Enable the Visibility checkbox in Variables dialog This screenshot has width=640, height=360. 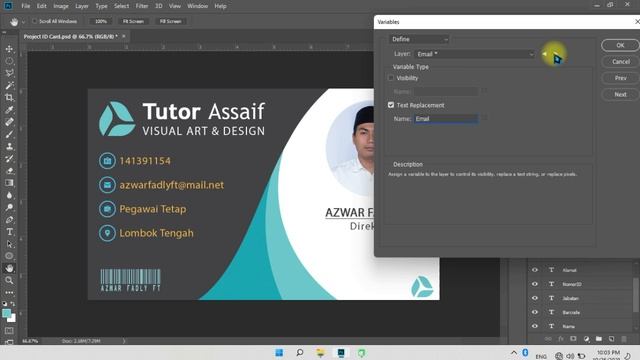click(391, 78)
